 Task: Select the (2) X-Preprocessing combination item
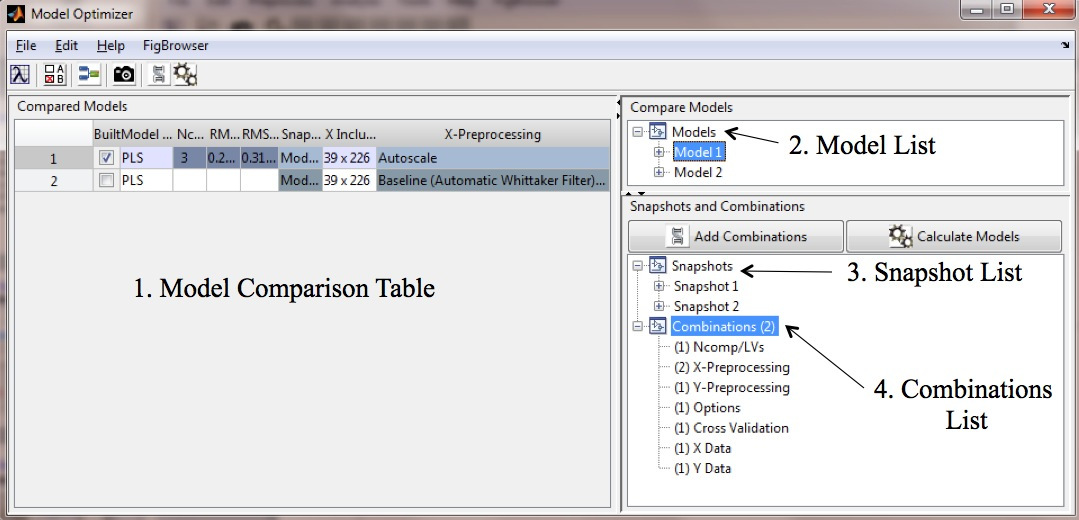click(731, 367)
